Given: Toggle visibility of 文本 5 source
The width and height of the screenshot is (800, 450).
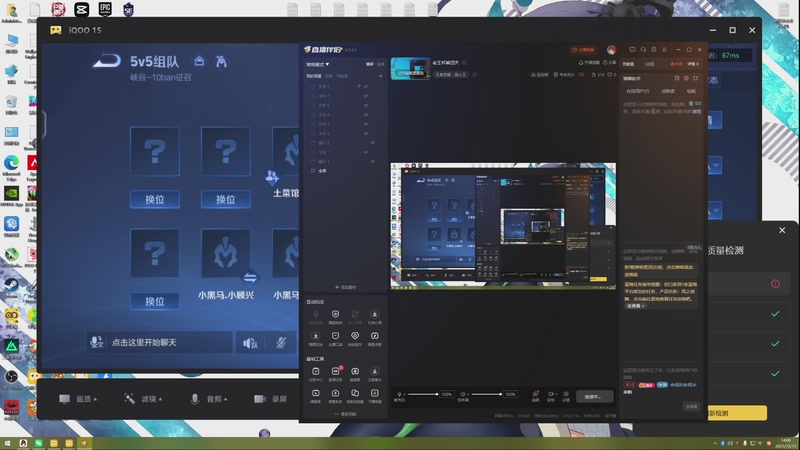Looking at the screenshot, I should tap(365, 86).
